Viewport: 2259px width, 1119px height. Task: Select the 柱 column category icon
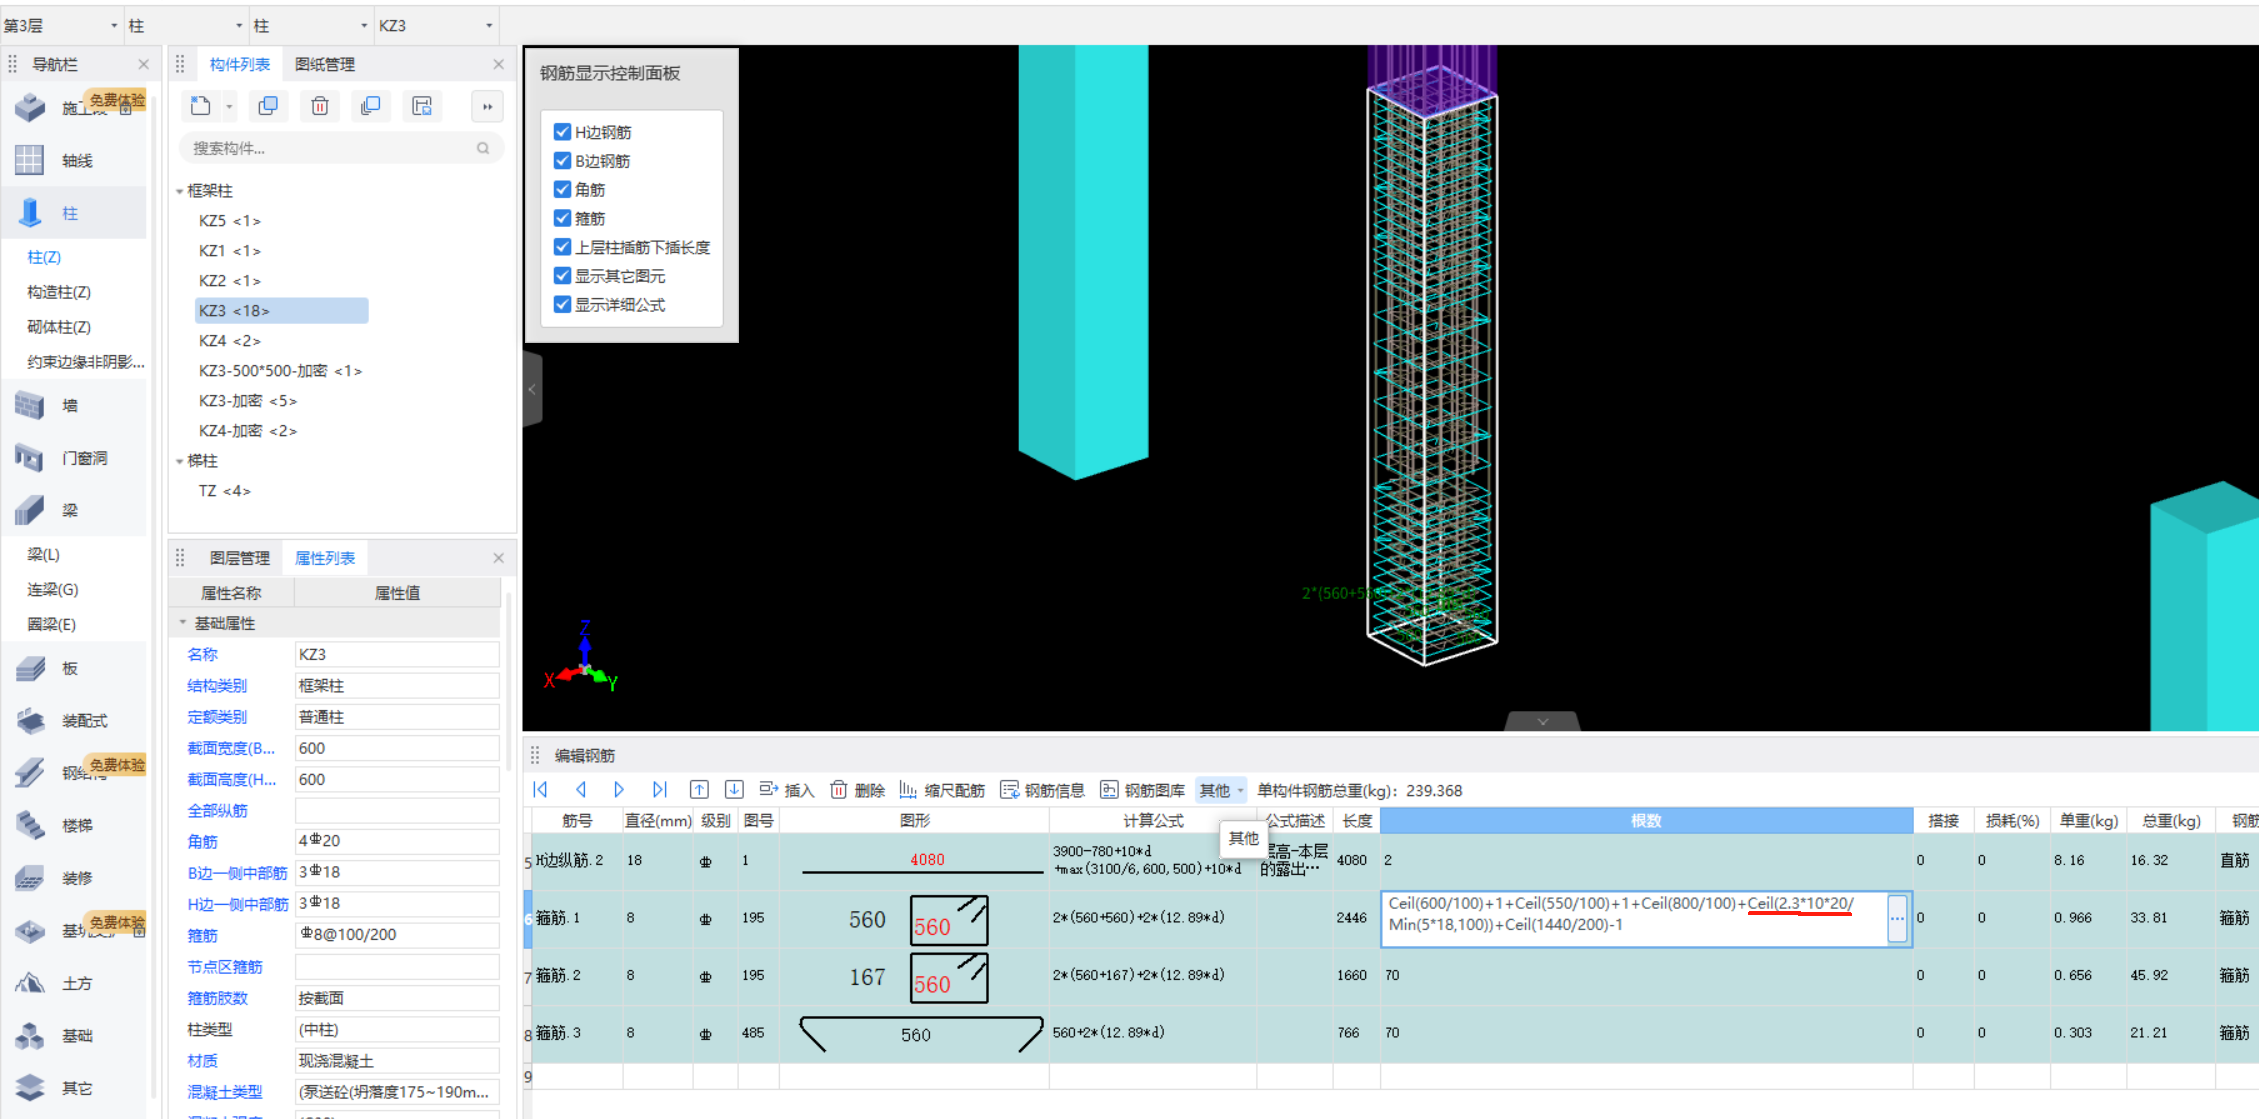tap(30, 212)
